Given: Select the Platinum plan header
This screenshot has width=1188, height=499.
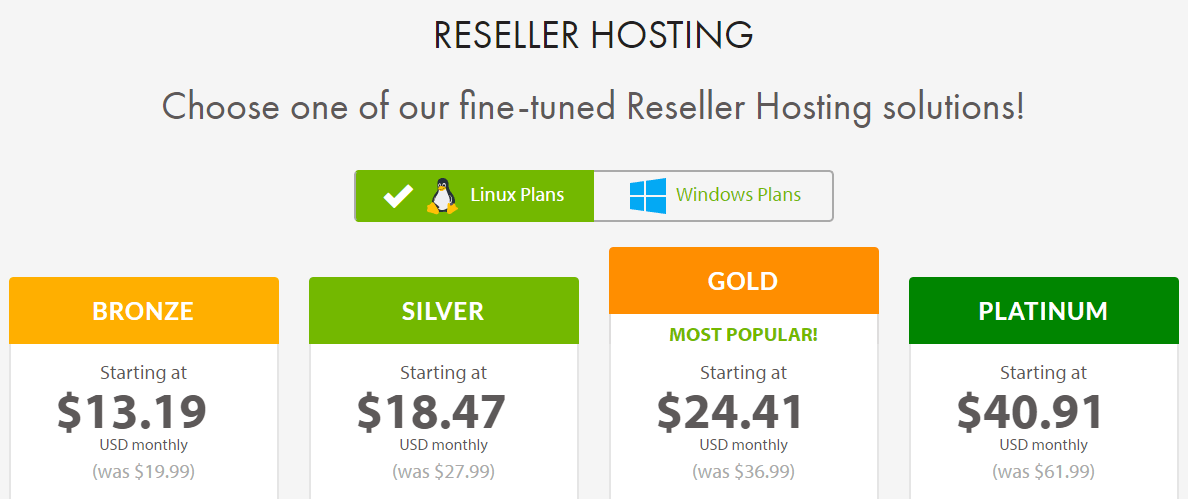Looking at the screenshot, I should [x=1044, y=310].
